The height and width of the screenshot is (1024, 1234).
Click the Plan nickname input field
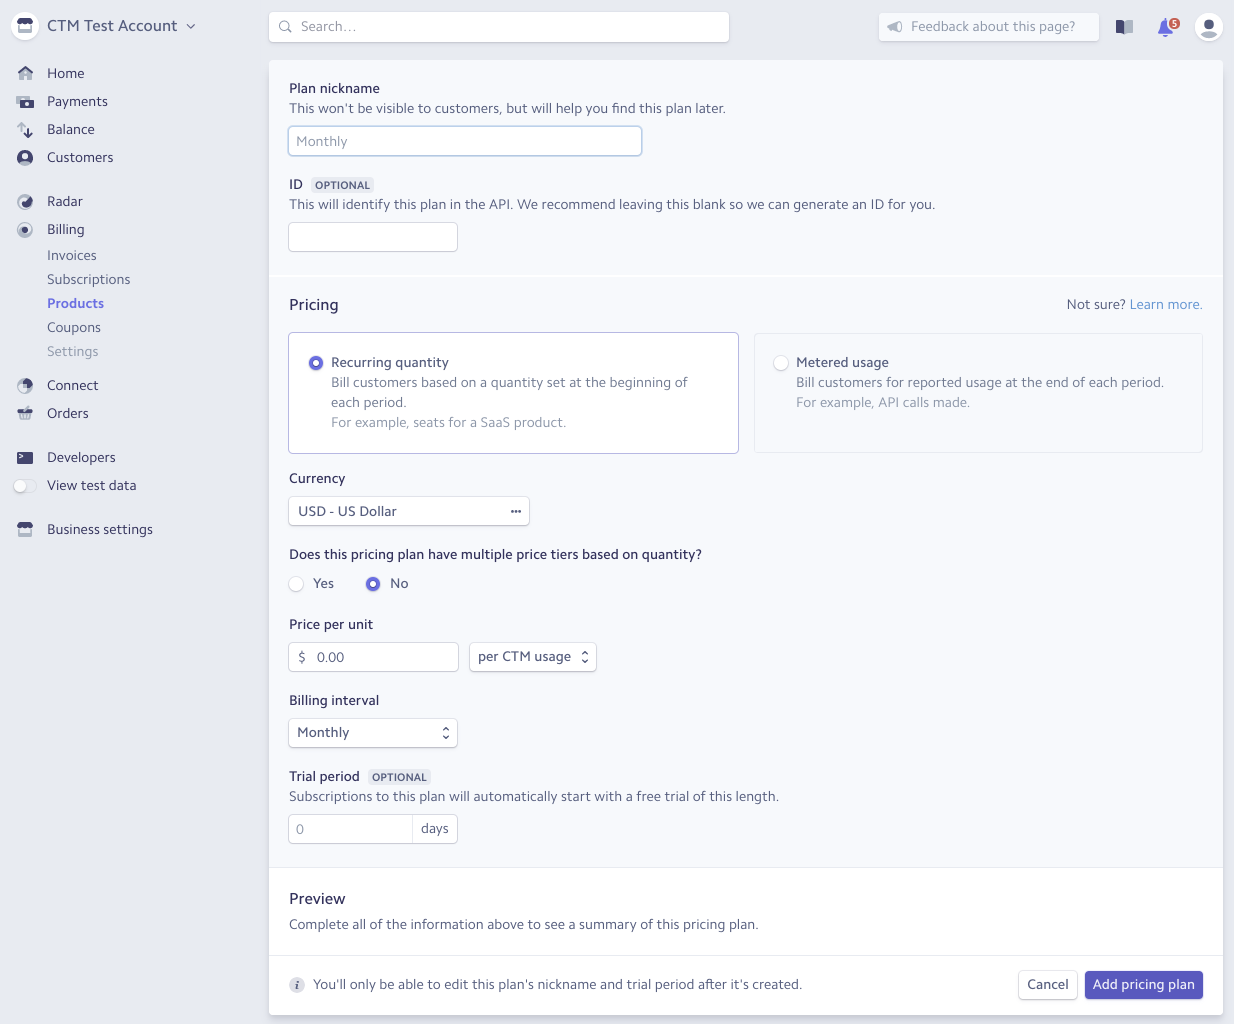464,142
